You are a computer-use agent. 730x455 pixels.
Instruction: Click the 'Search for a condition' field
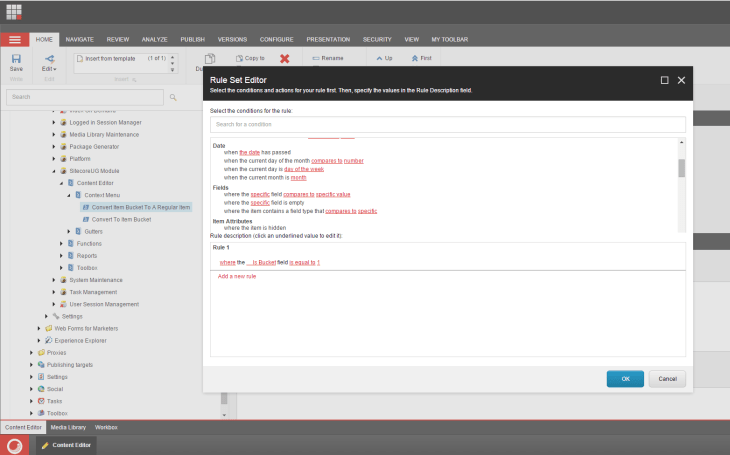point(447,124)
